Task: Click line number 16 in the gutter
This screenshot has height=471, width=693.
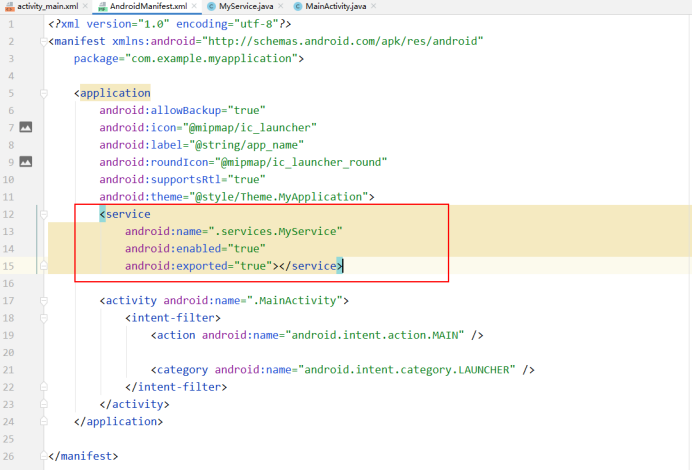Action: coord(8,283)
